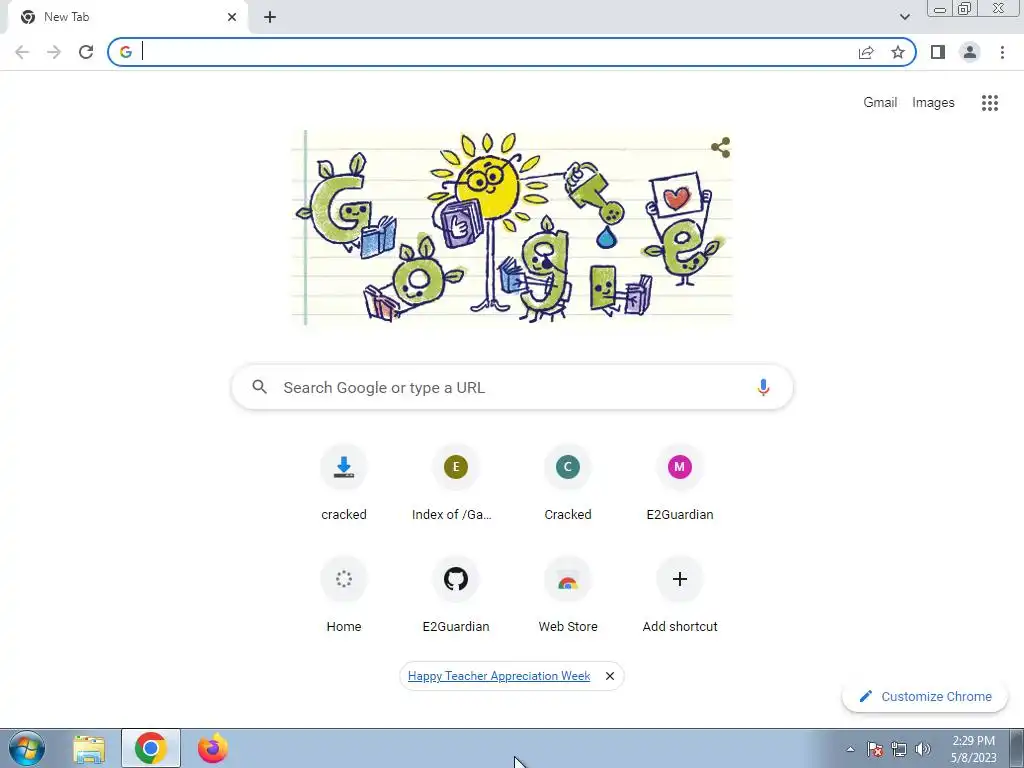This screenshot has height=768, width=1024.
Task: Click the search magnifier icon
Action: (259, 387)
